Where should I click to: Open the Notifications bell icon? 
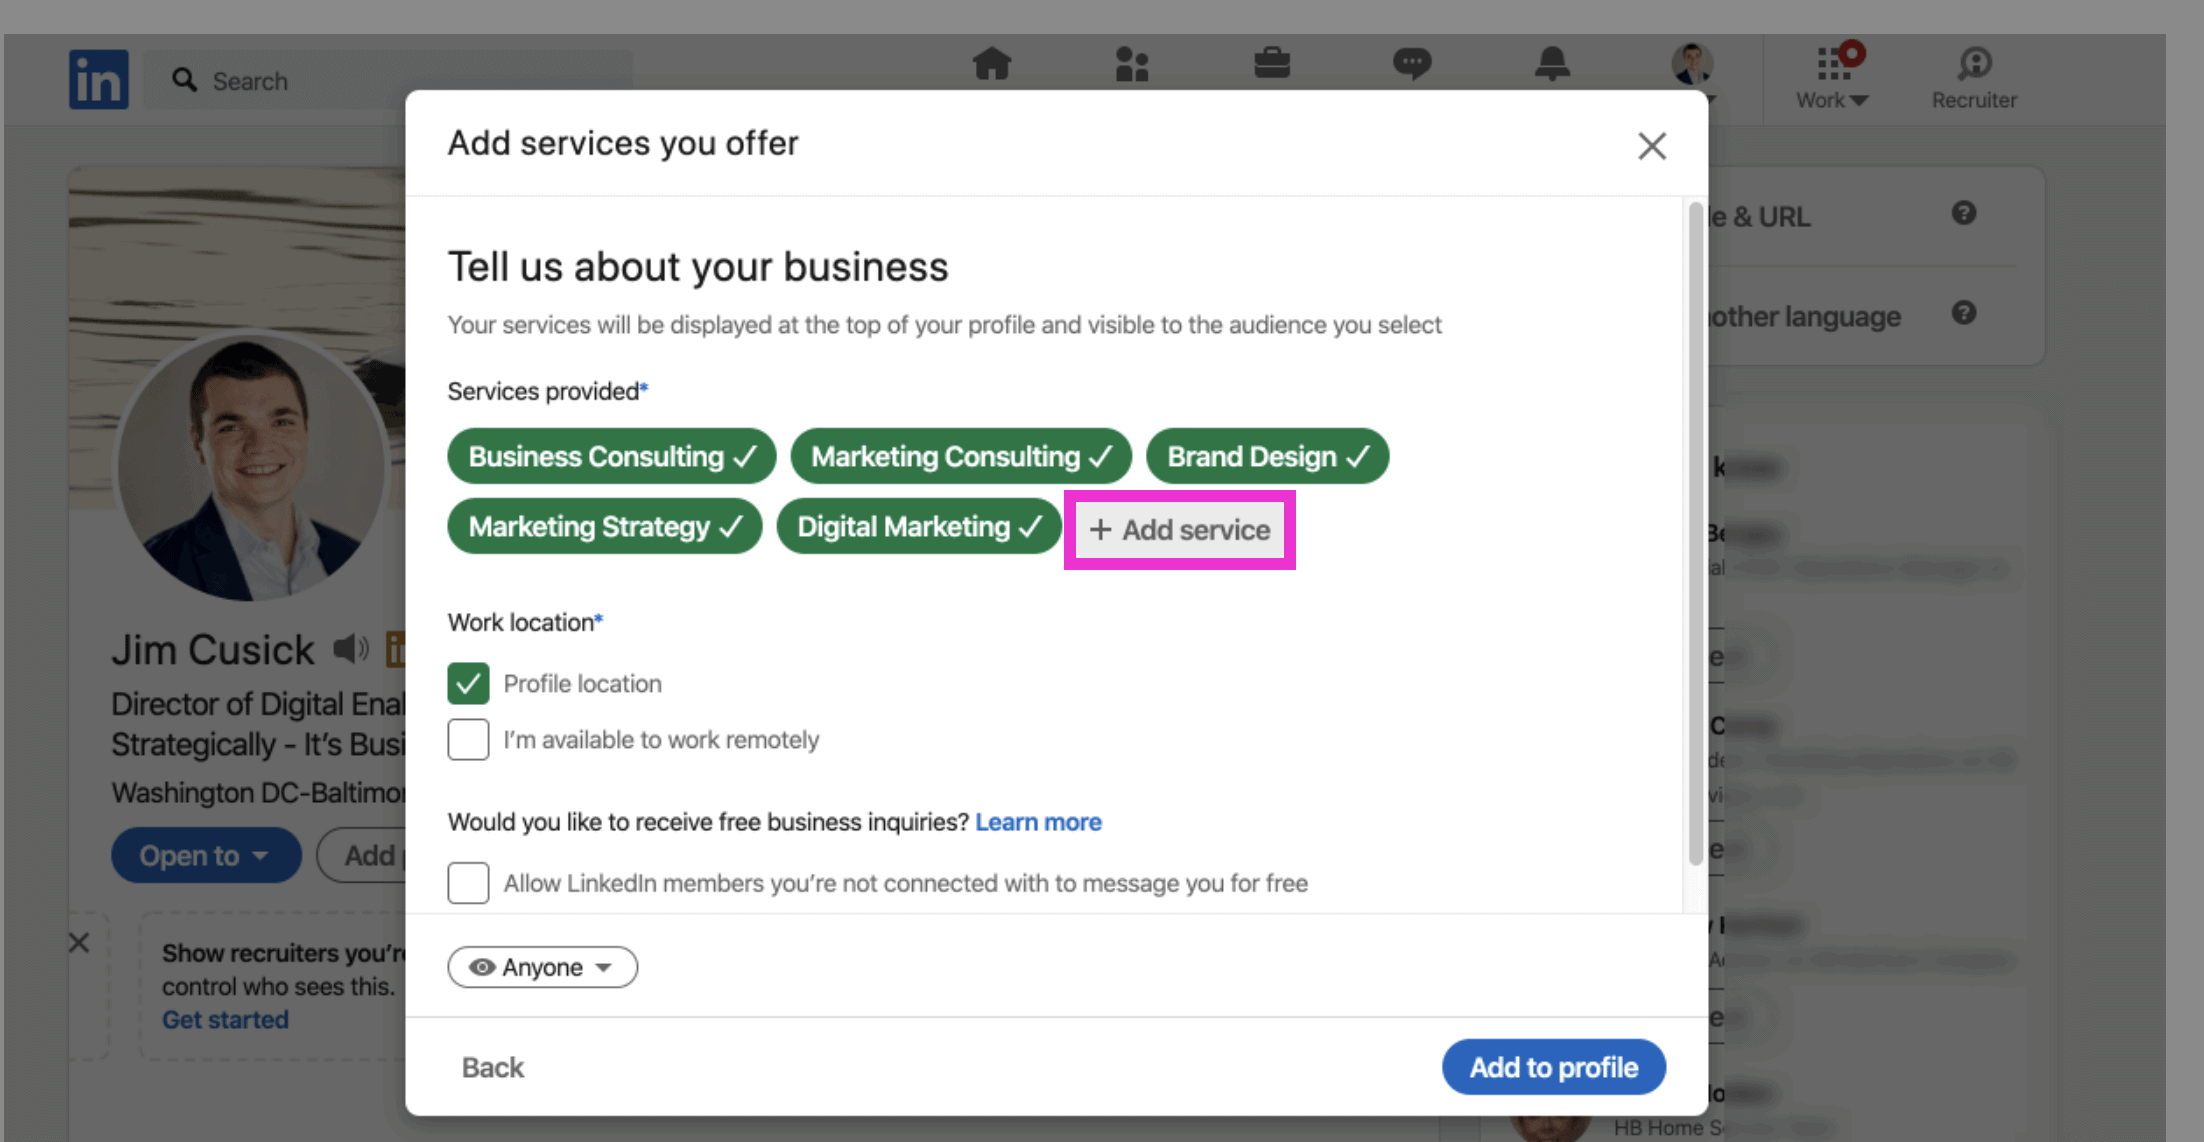click(x=1552, y=64)
